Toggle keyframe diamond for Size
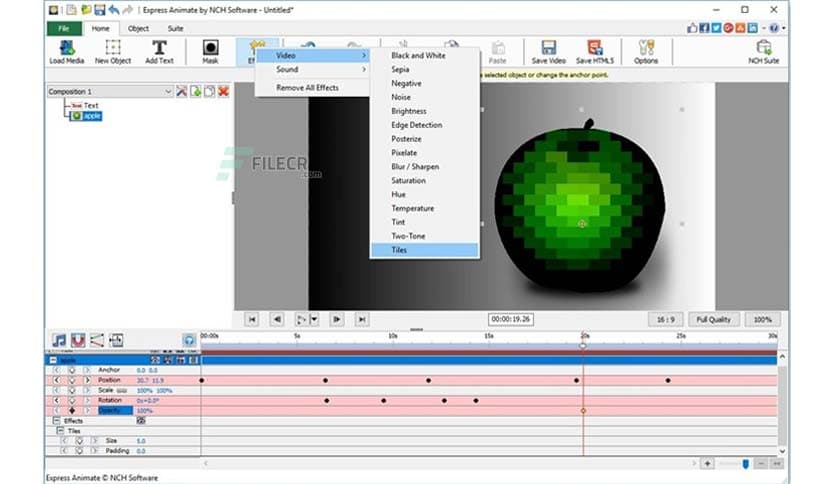 click(79, 441)
